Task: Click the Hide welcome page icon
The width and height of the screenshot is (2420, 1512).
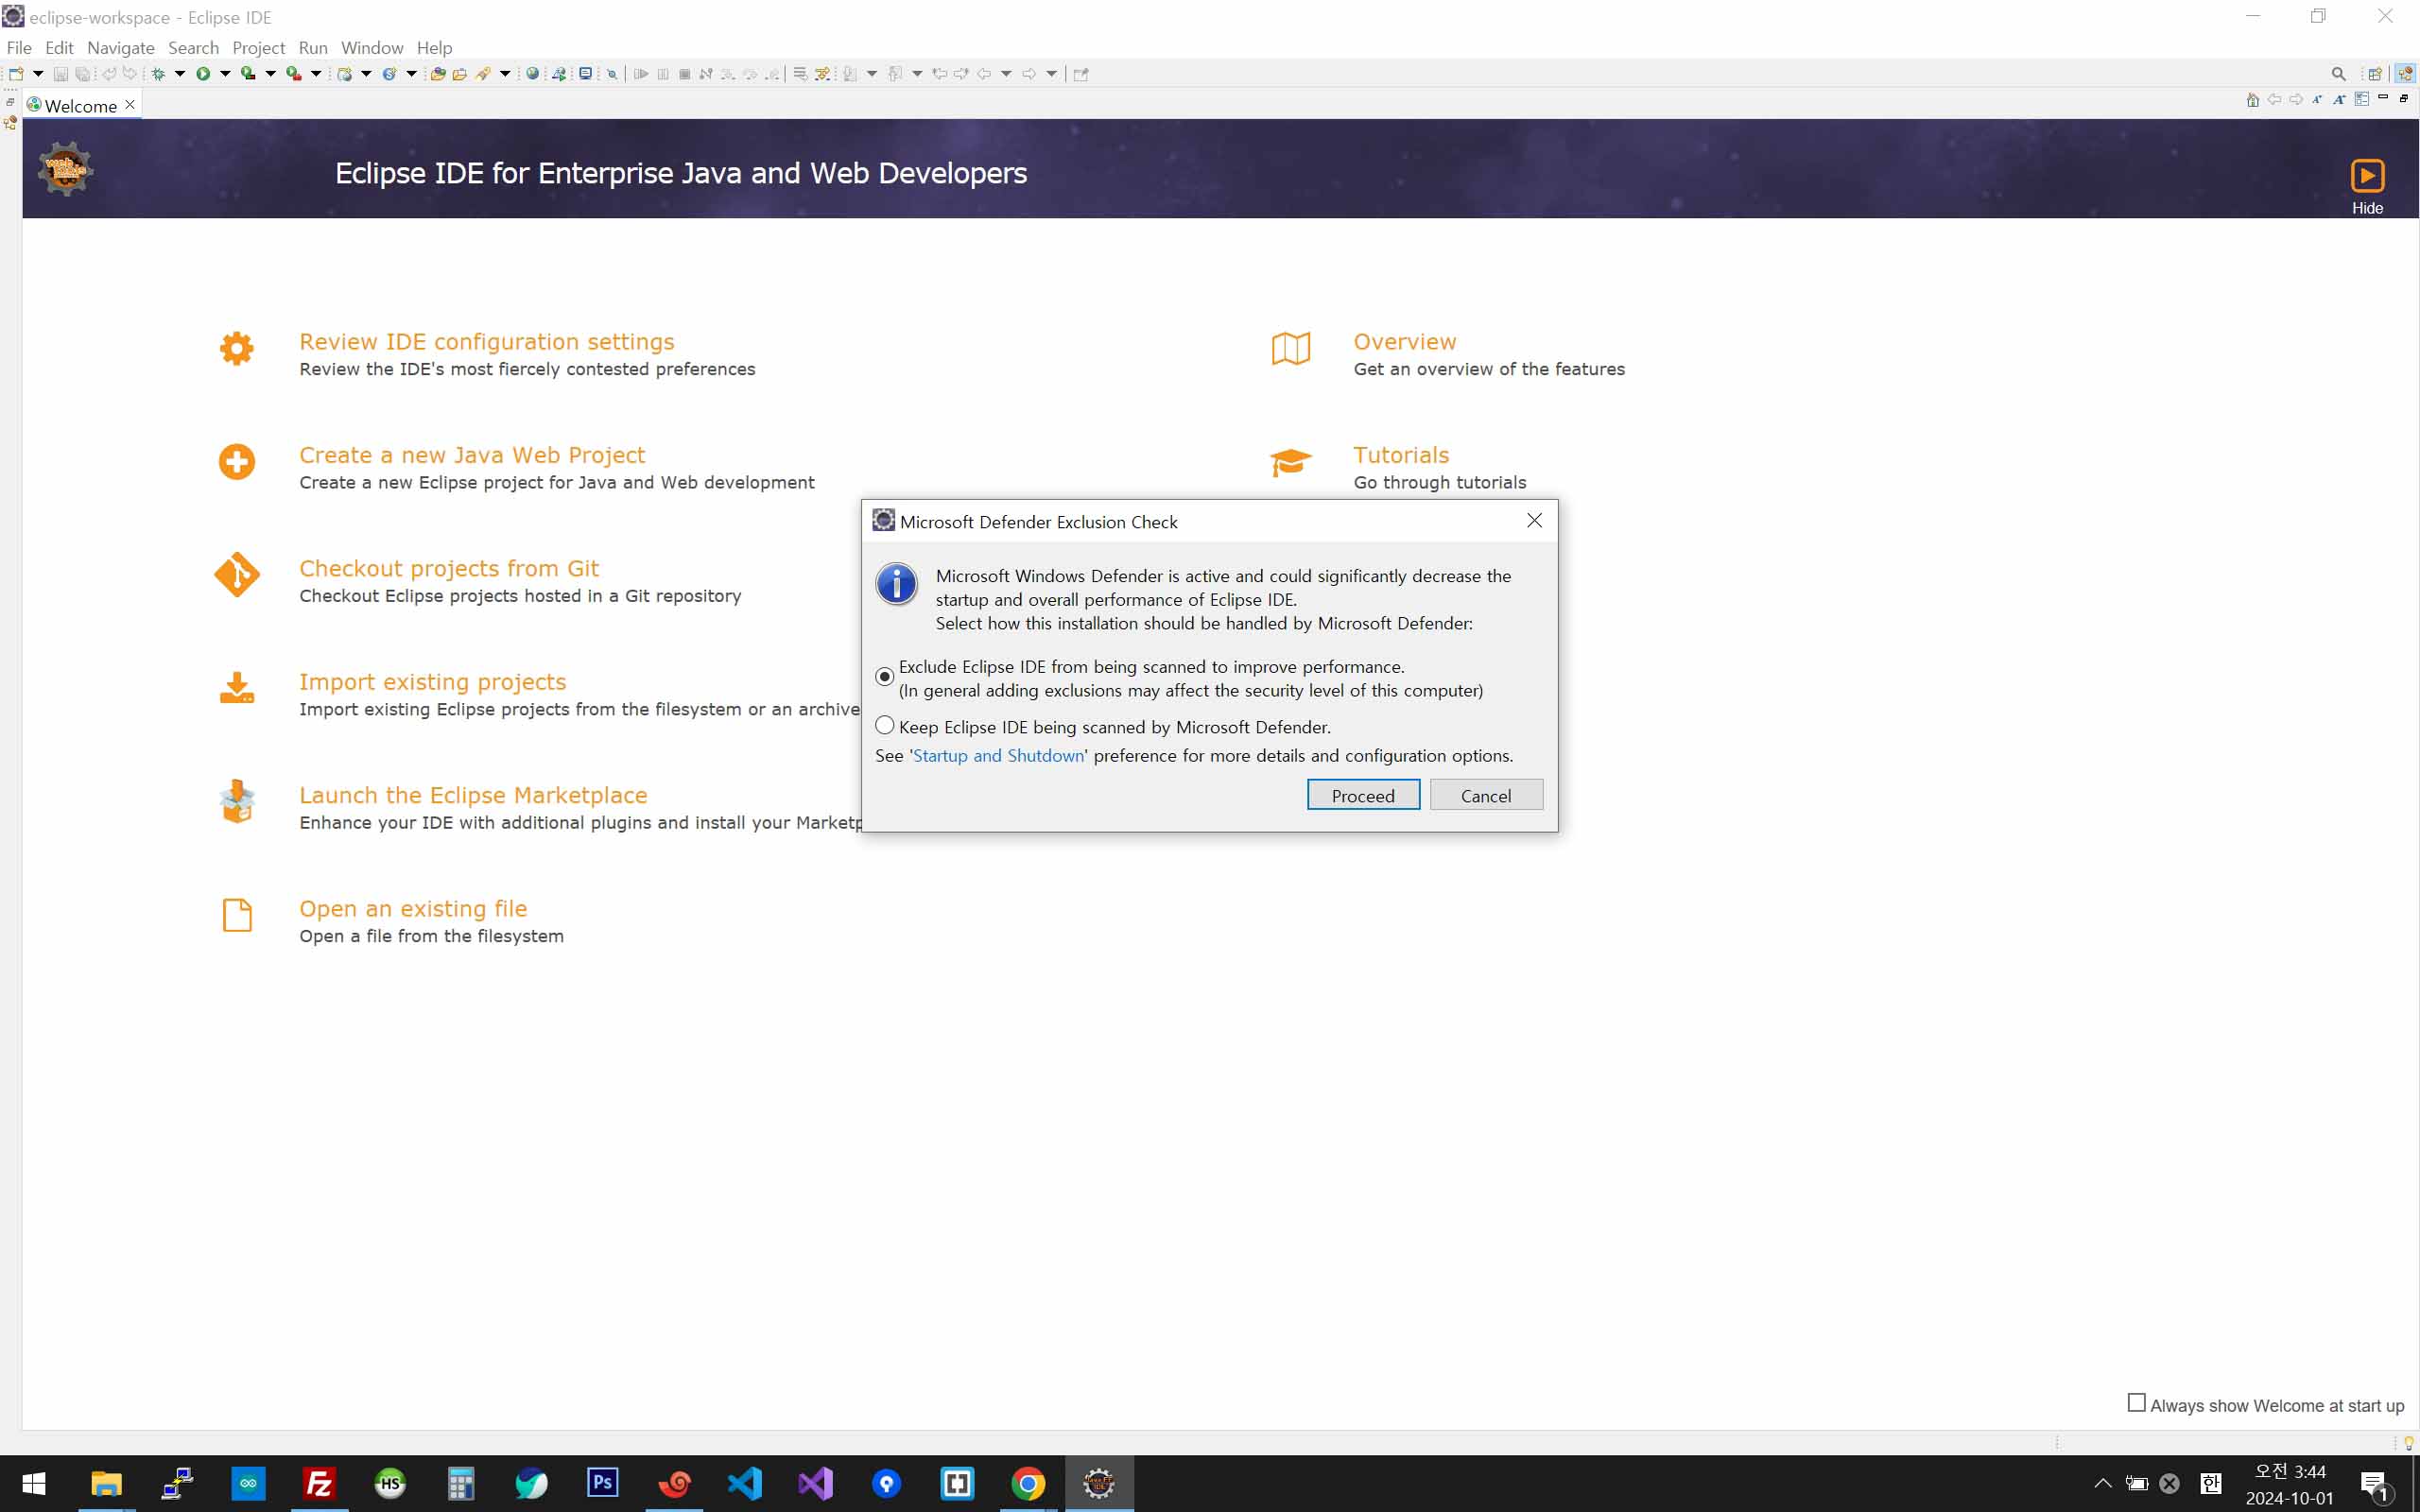Action: tap(2366, 176)
